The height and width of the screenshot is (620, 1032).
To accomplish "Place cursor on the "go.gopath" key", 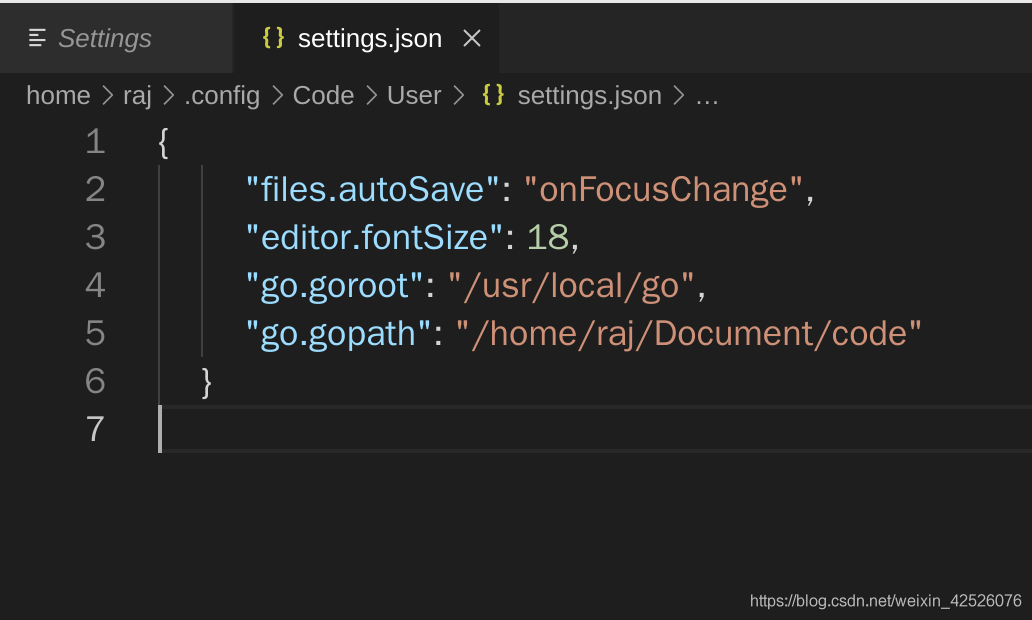I will click(338, 333).
